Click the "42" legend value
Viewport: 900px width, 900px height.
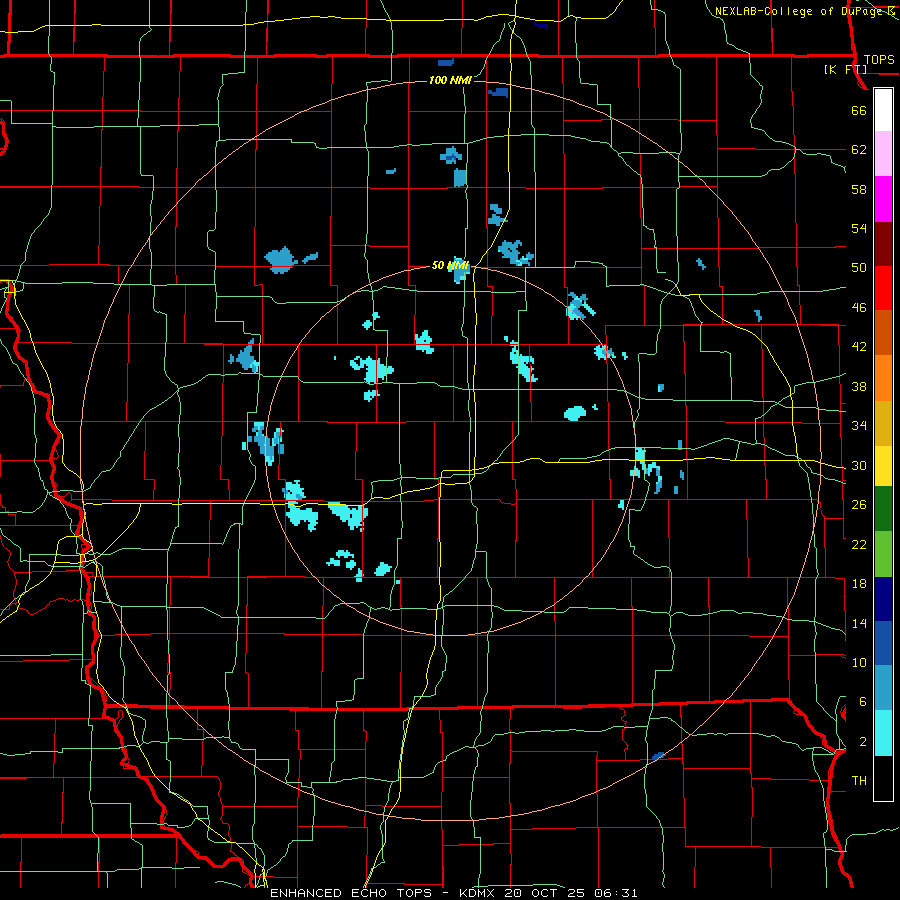(x=859, y=347)
